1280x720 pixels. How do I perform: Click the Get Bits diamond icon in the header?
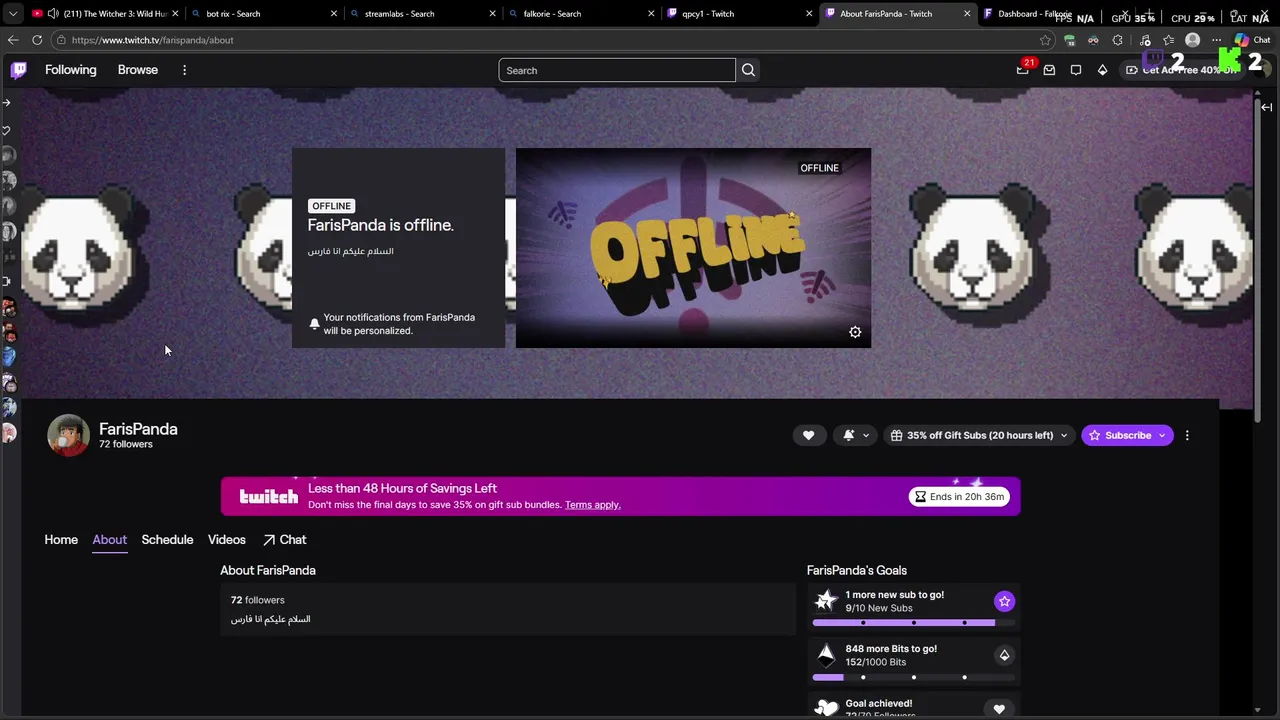coord(1102,70)
